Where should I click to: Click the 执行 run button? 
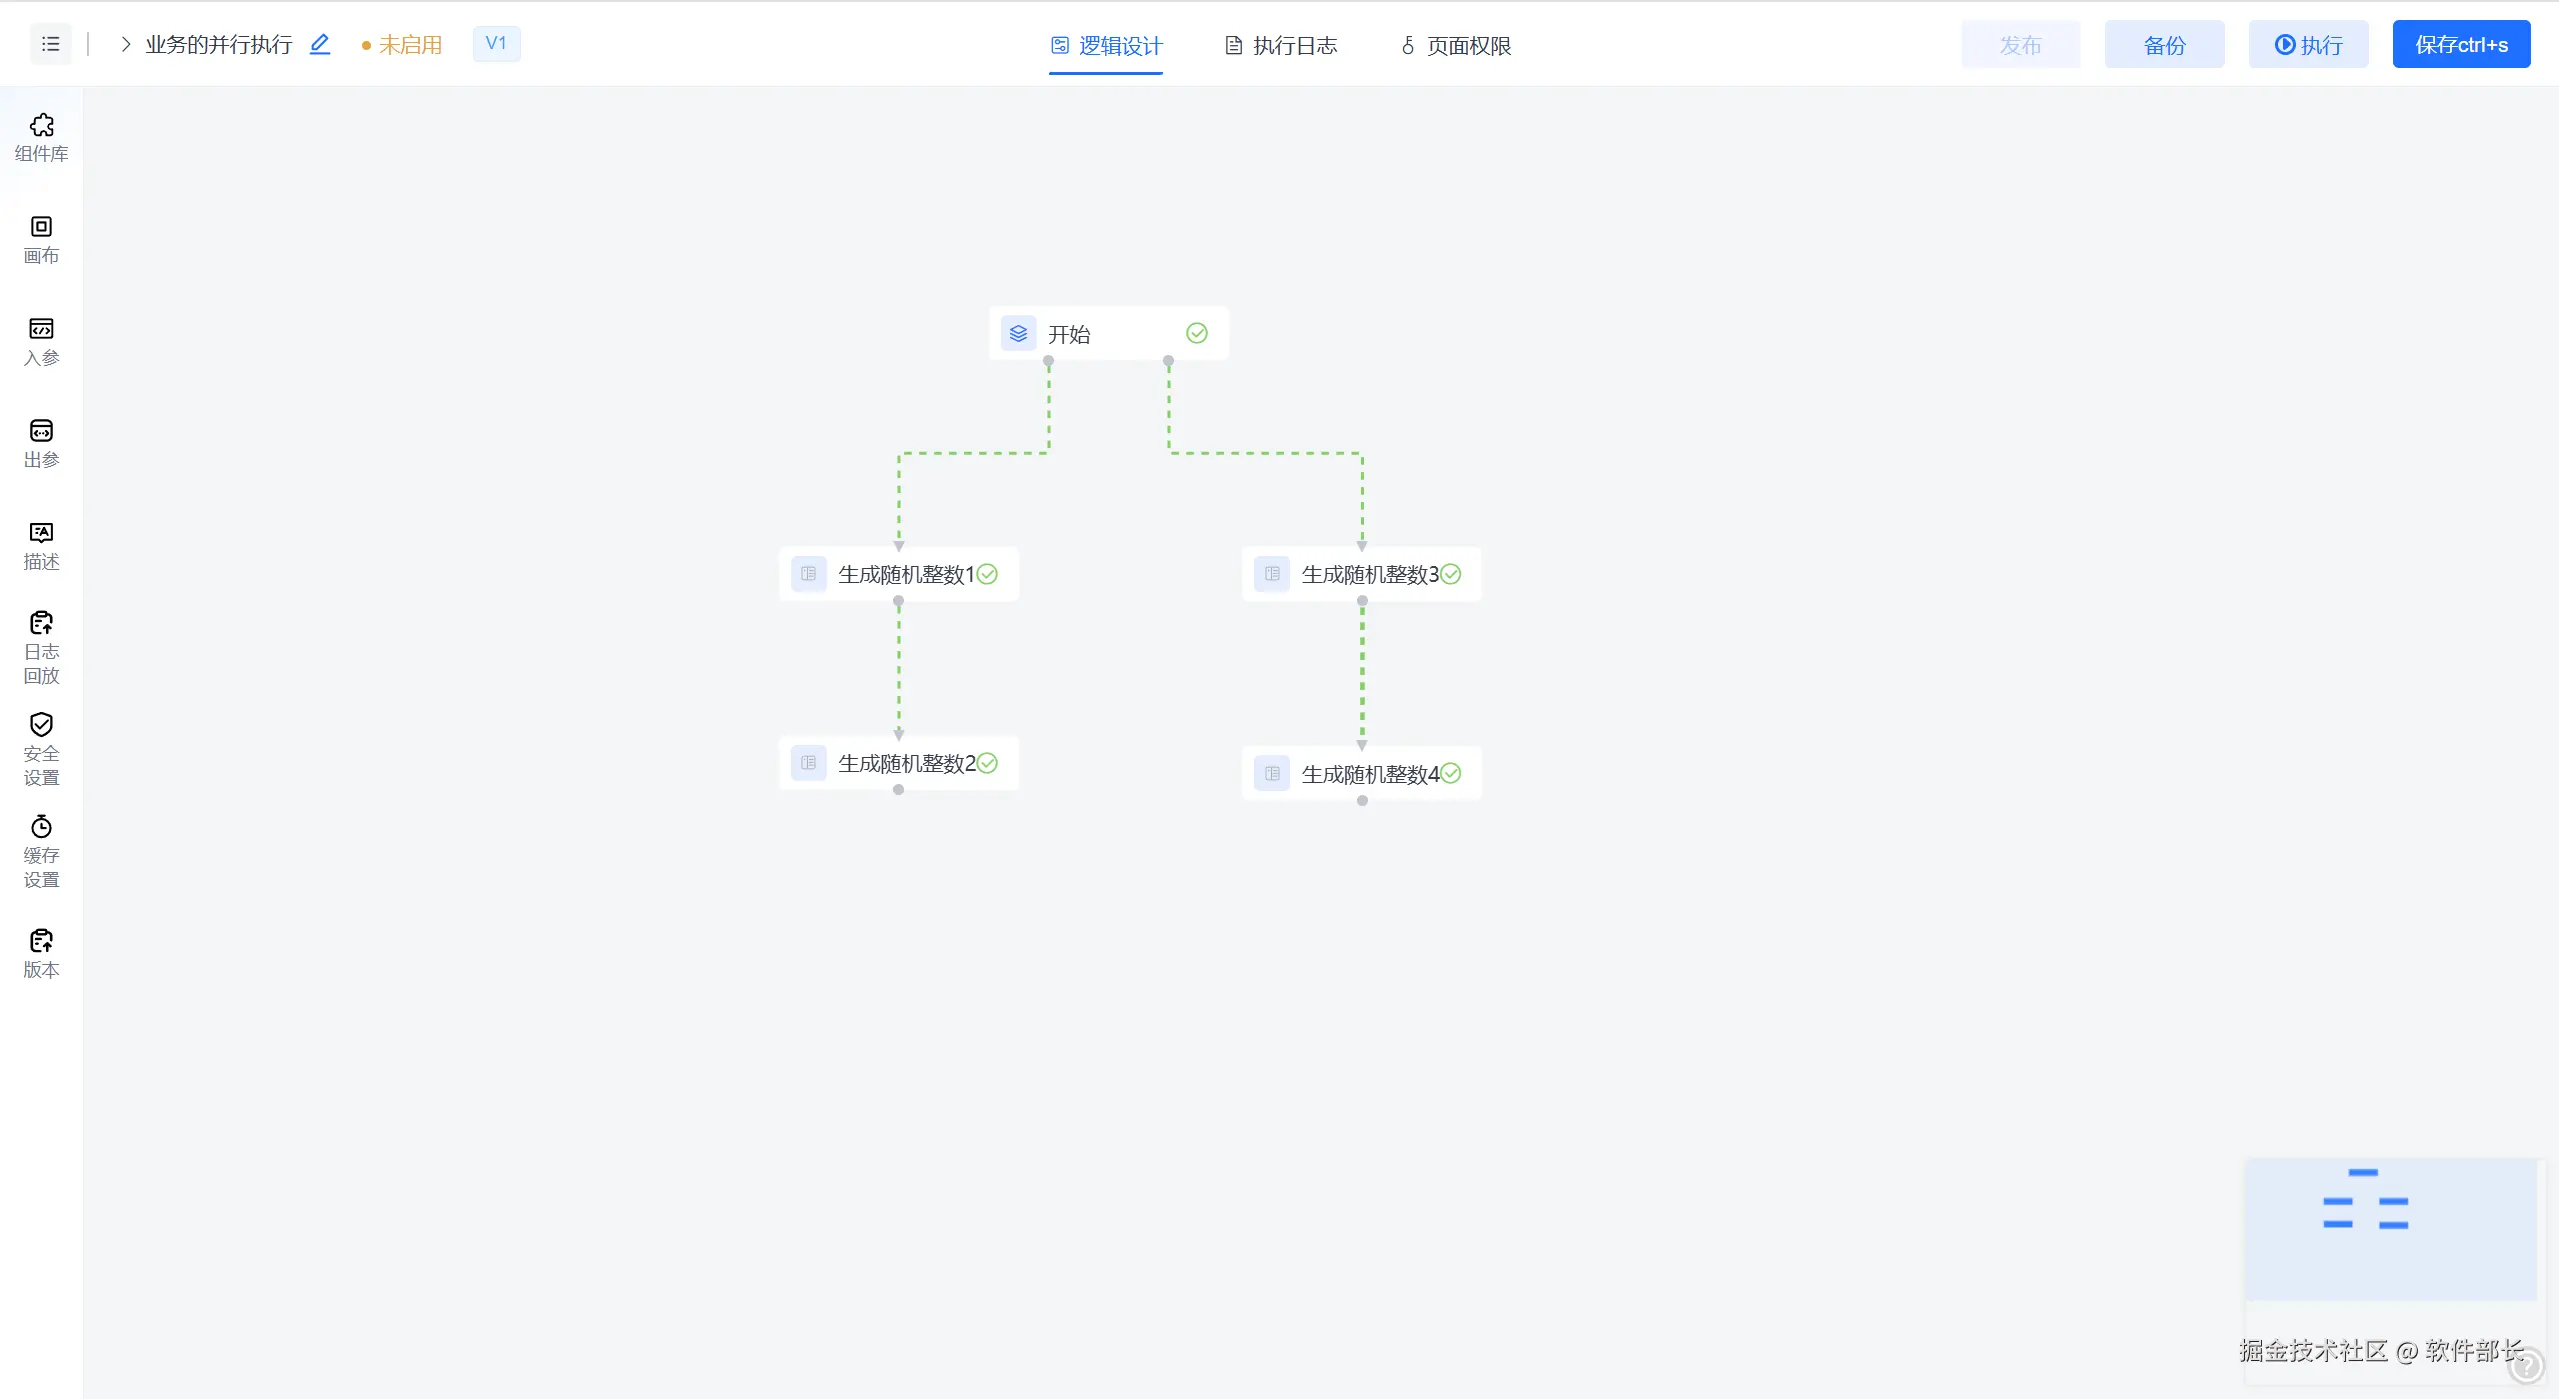pyautogui.click(x=2308, y=44)
